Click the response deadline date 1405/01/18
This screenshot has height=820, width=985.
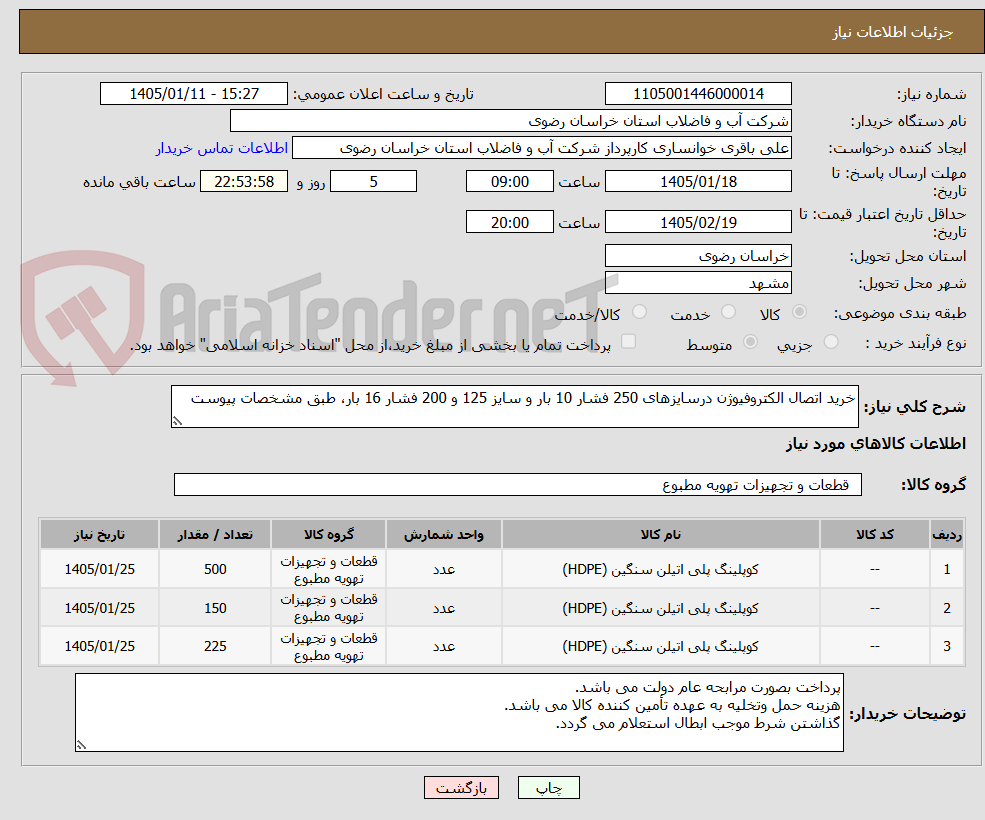(x=698, y=182)
